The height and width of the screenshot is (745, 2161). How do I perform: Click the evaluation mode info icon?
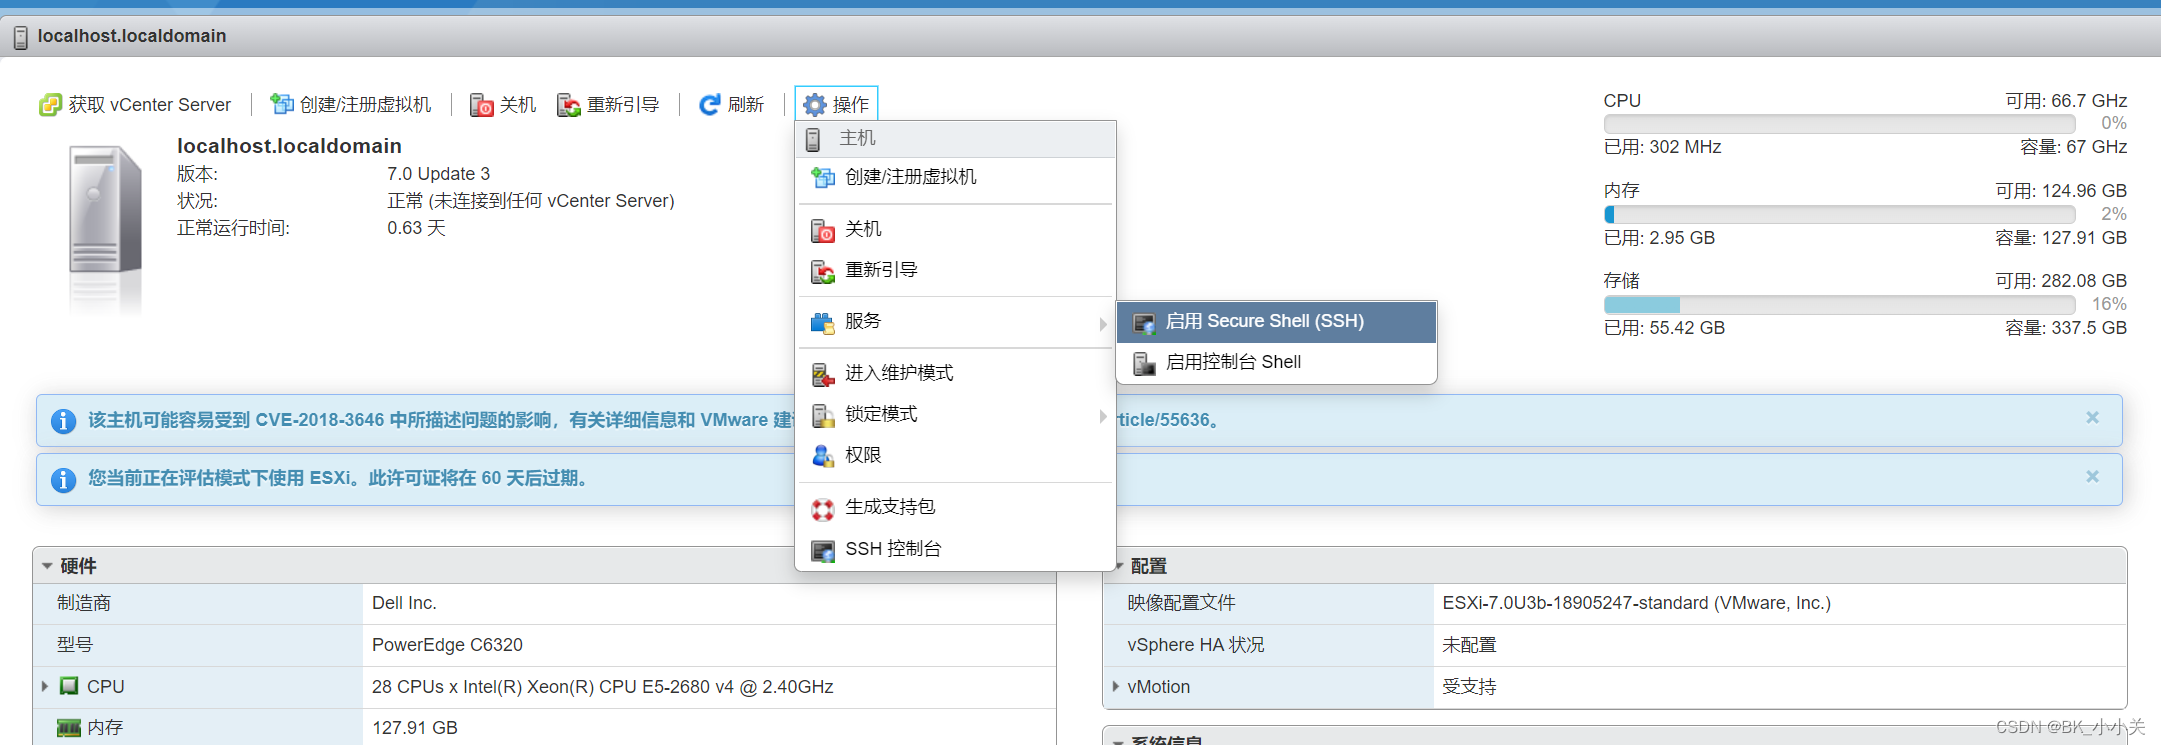coord(63,480)
